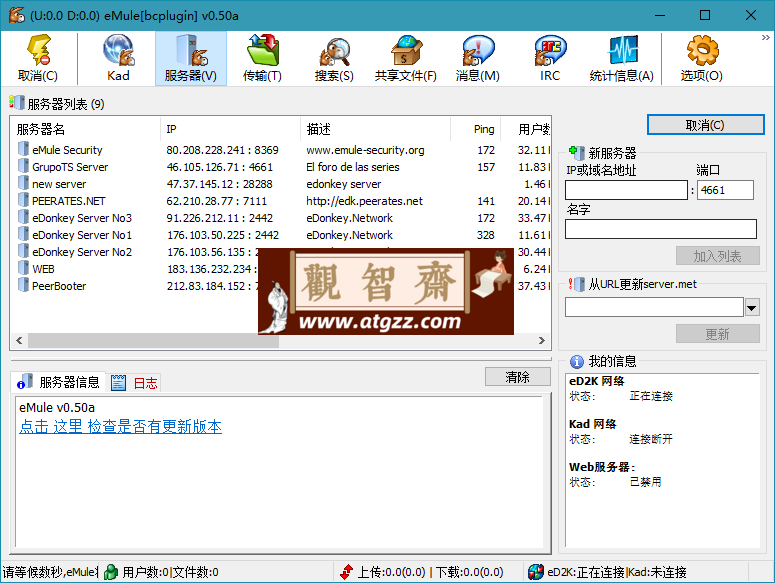
Task: Click the 取消(C) lightning toolbar icon
Action: (38, 58)
